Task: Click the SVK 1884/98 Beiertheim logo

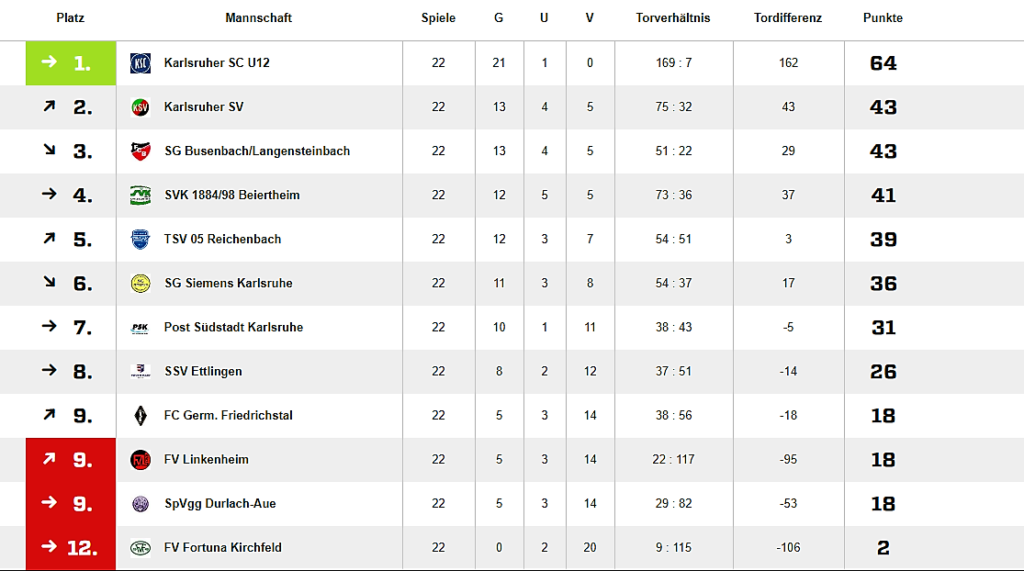Action: 140,195
